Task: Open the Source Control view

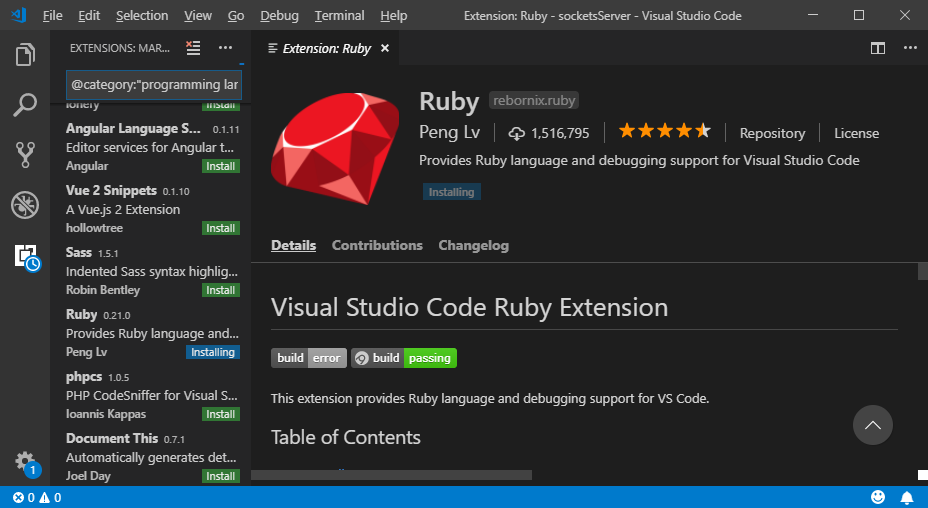Action: pyautogui.click(x=25, y=155)
